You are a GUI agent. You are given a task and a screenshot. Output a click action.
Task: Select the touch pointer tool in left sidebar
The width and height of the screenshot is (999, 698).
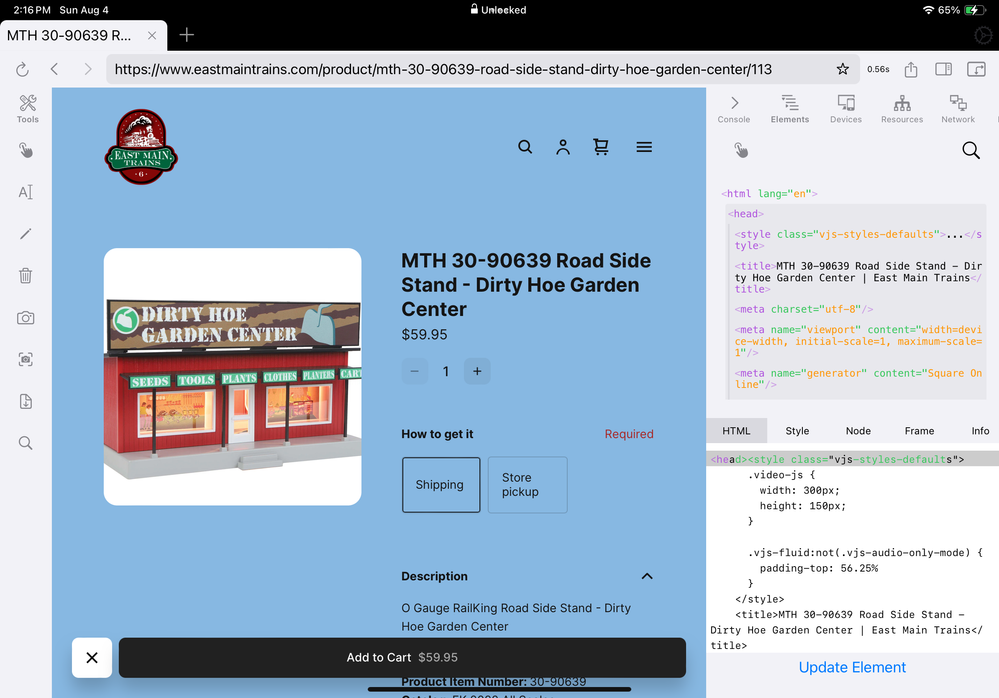click(25, 150)
